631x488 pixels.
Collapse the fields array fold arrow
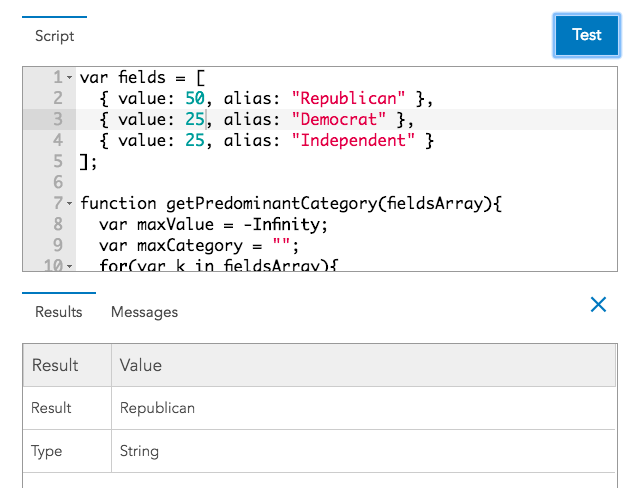69,78
